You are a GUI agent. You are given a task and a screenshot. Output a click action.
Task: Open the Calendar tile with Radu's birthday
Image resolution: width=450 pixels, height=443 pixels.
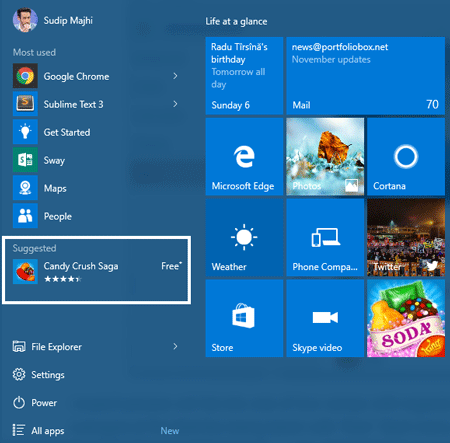244,76
